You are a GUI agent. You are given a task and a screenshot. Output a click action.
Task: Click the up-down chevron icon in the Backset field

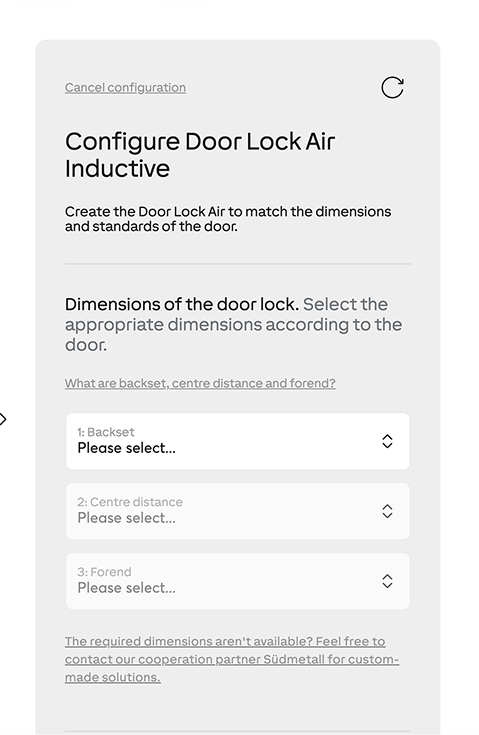[x=387, y=441]
